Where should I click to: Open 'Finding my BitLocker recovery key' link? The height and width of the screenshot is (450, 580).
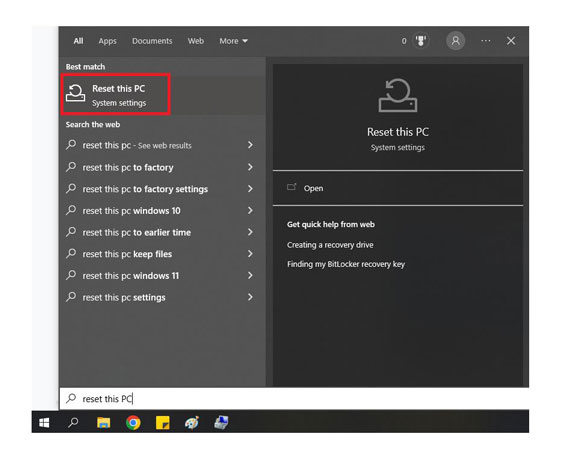346,264
